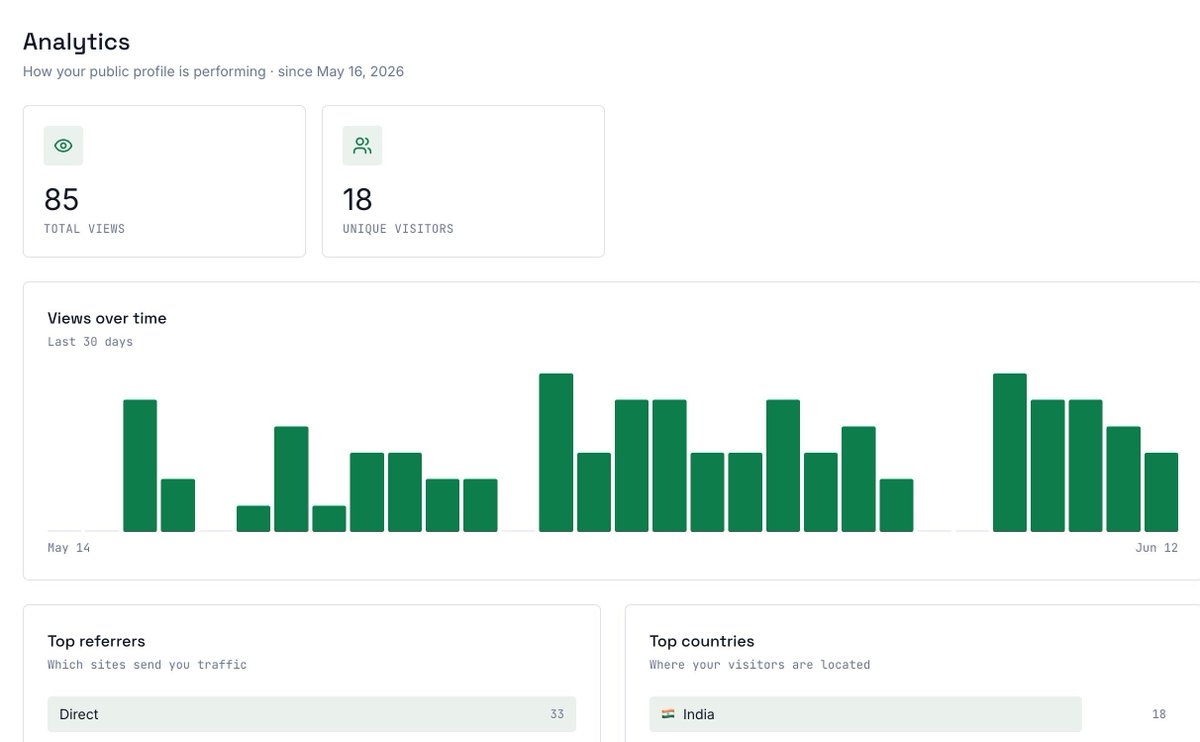
Task: Click the 18 count beside India
Action: coord(1159,714)
